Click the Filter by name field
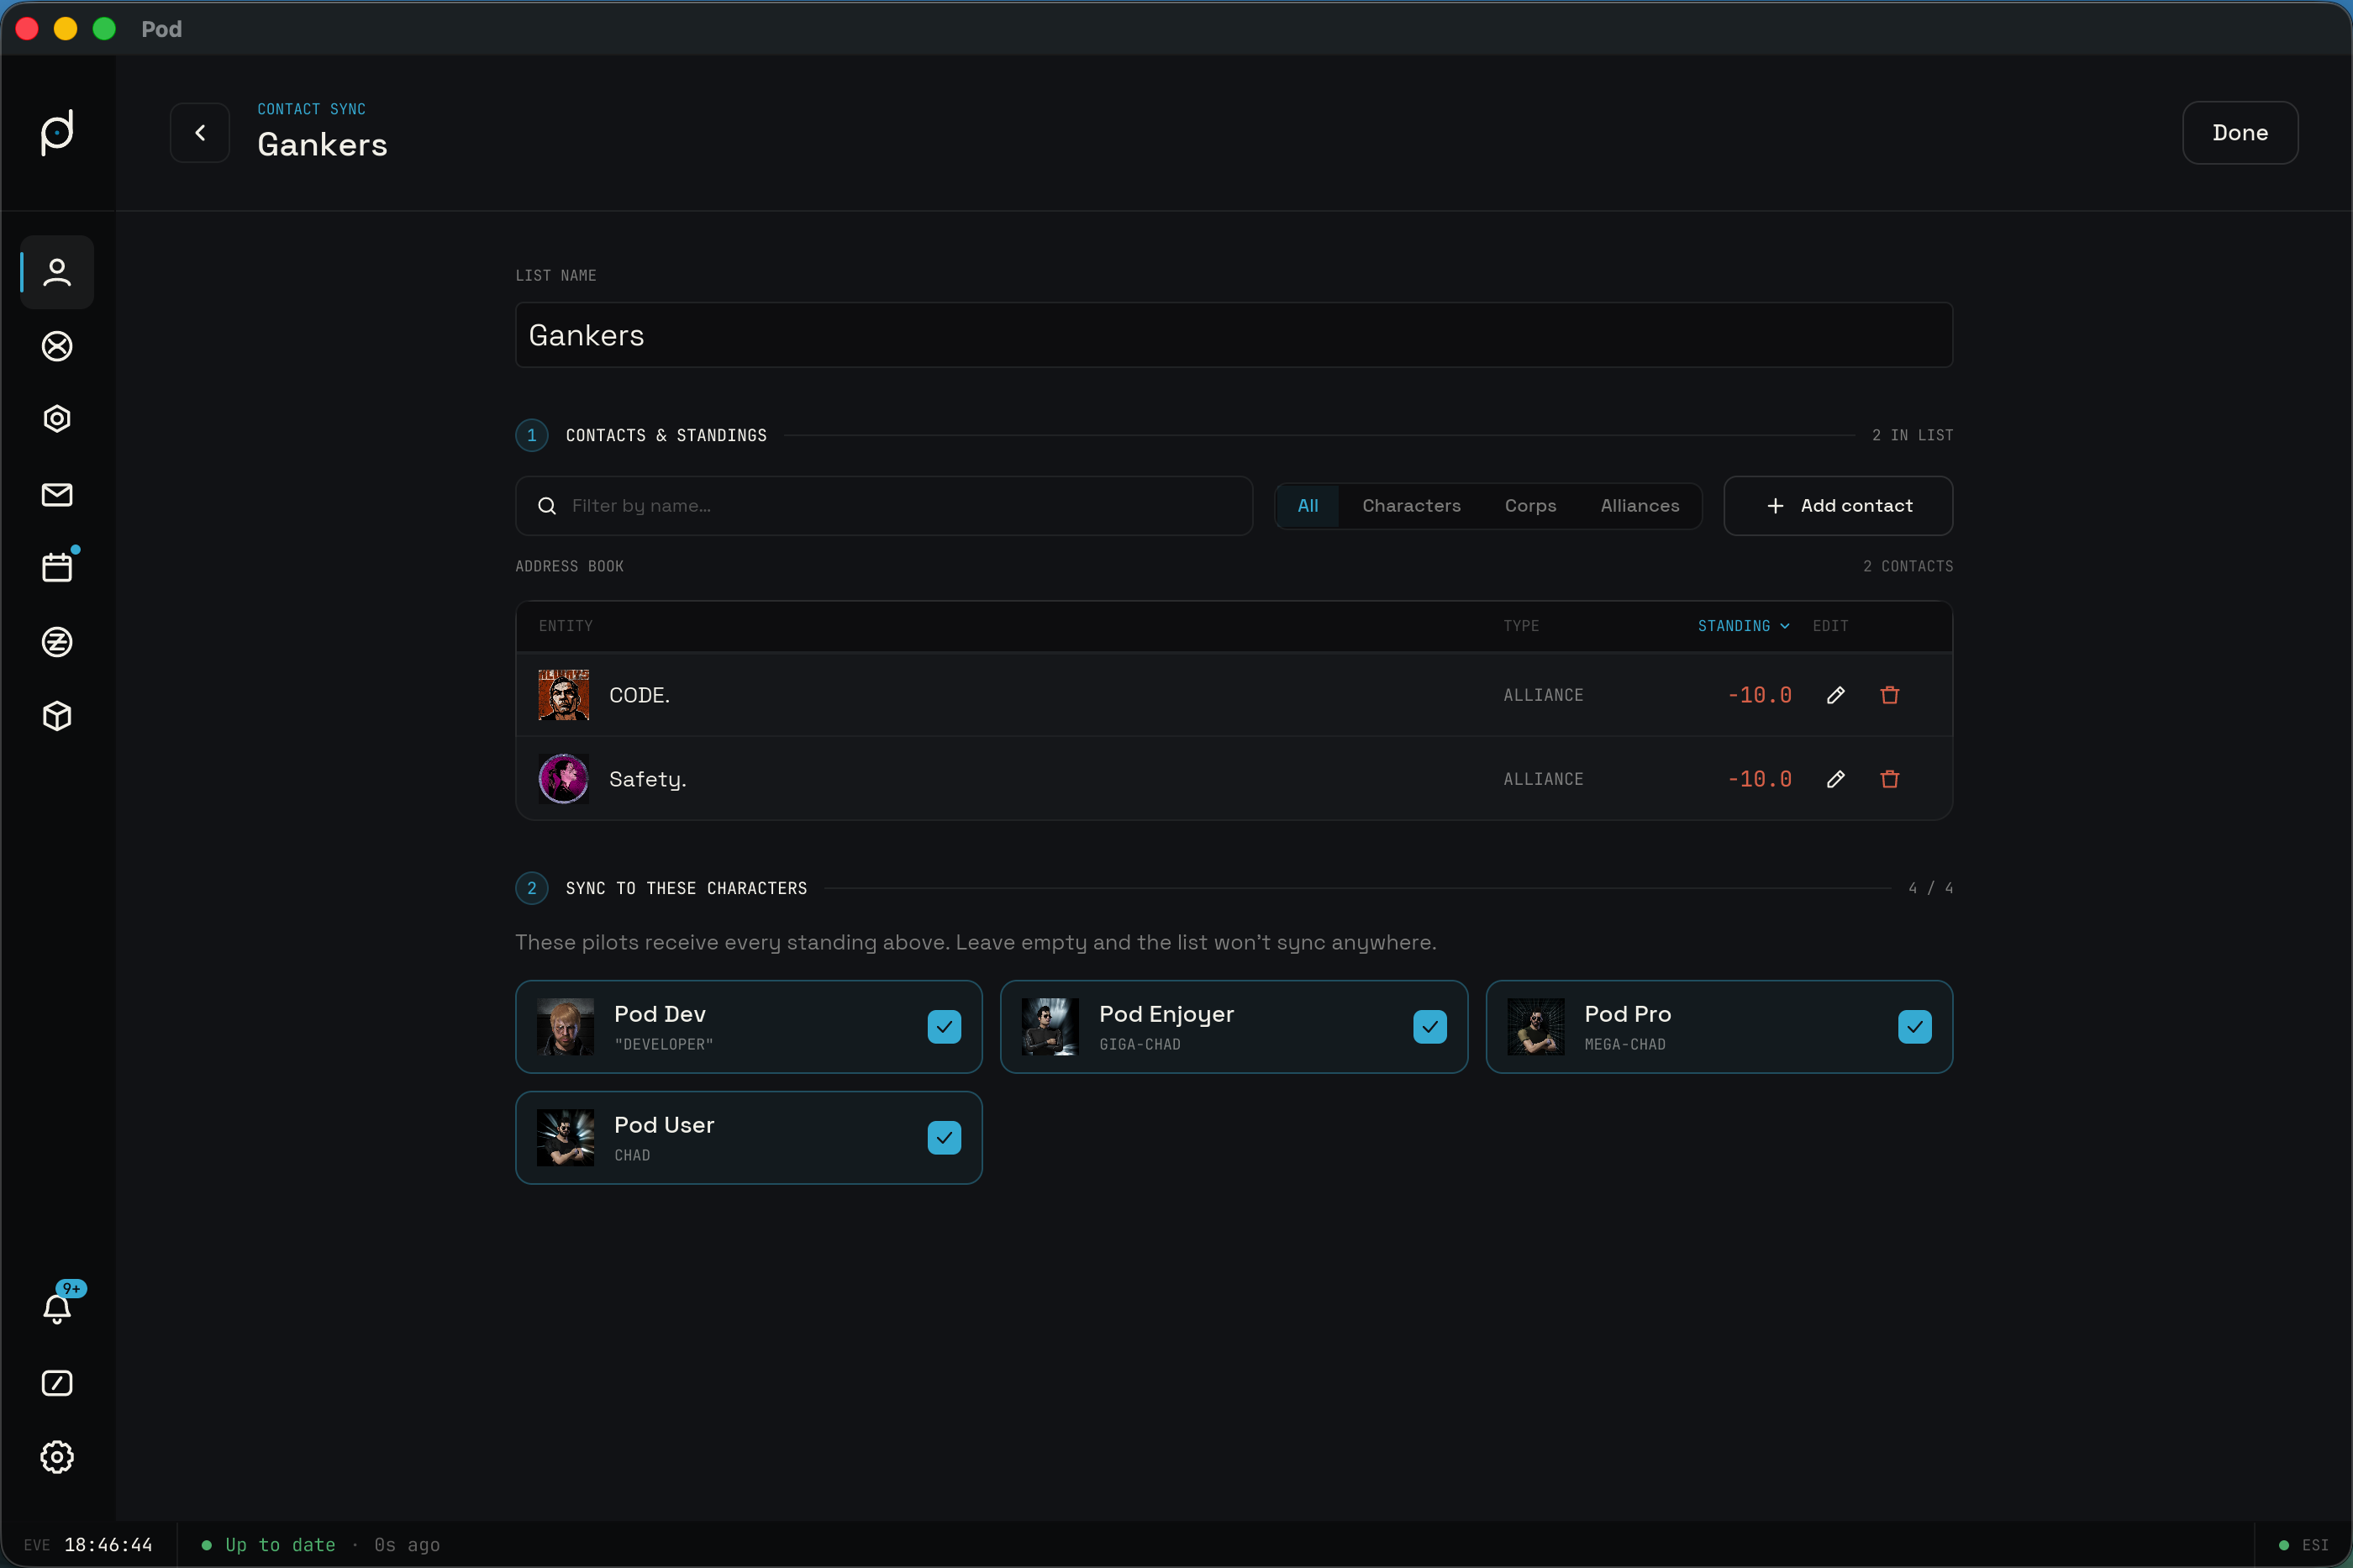 click(884, 506)
